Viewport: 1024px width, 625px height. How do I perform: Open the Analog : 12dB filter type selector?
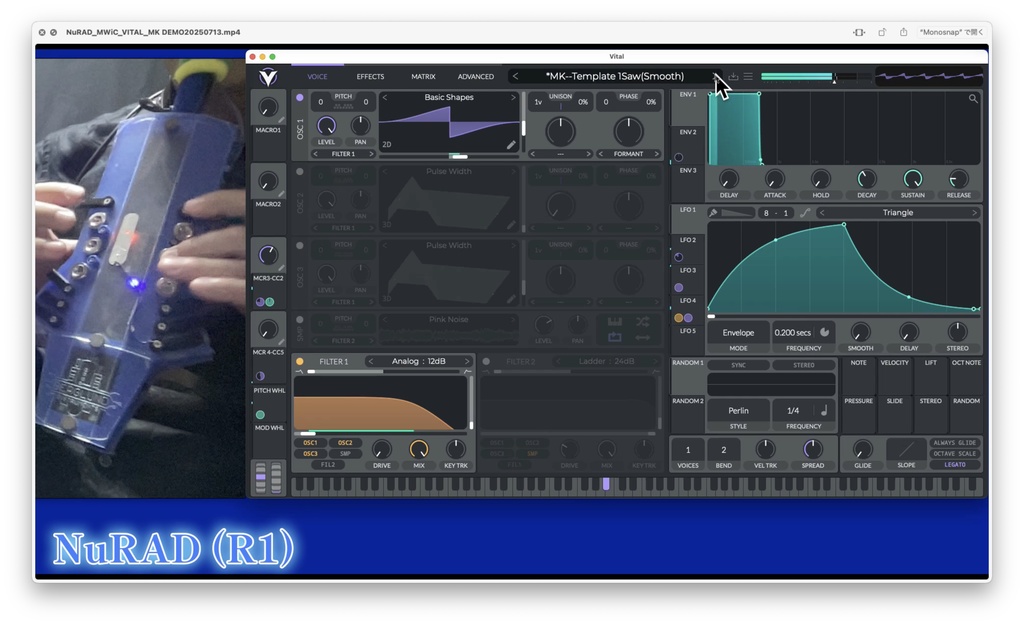(419, 361)
